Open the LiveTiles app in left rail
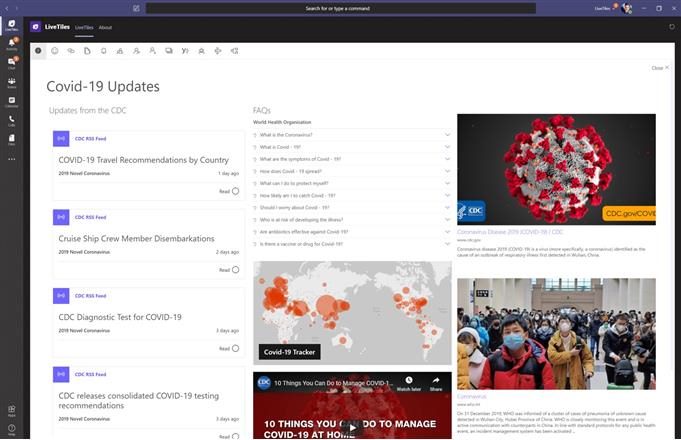681x440 pixels. tap(12, 25)
